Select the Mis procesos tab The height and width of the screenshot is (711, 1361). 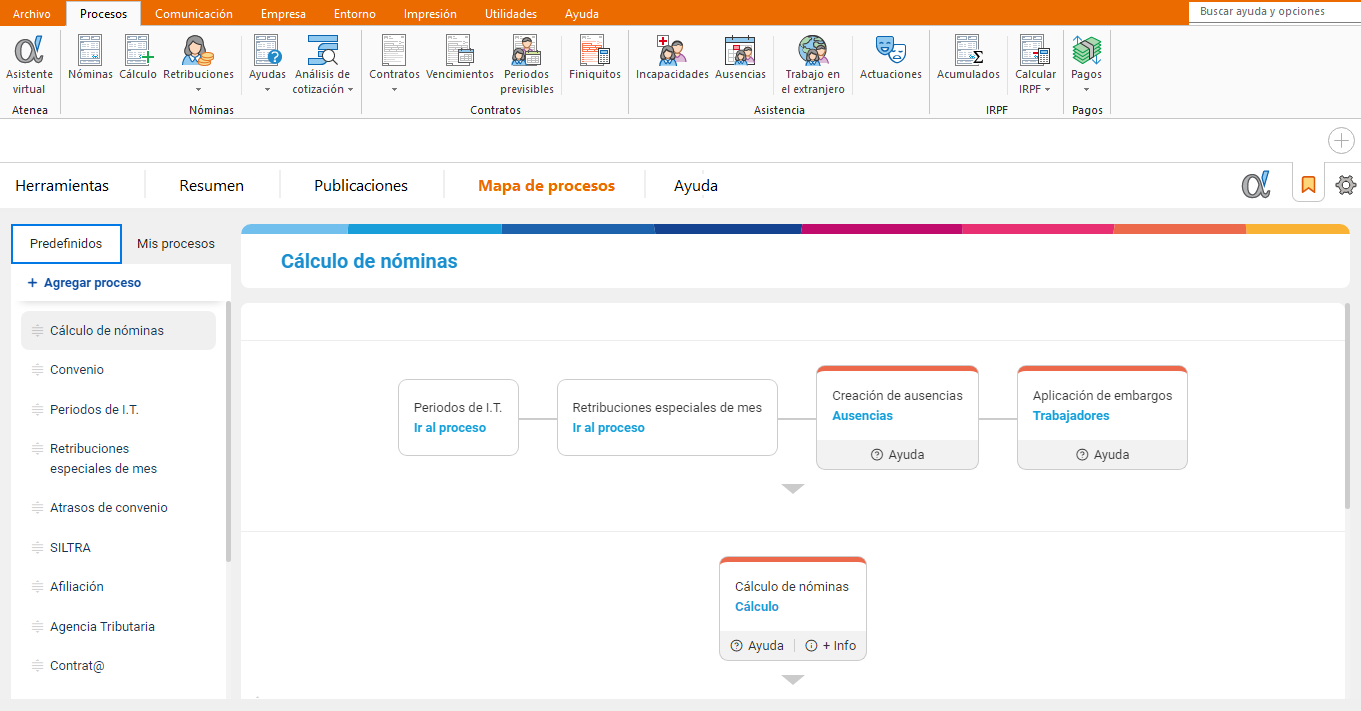click(176, 244)
